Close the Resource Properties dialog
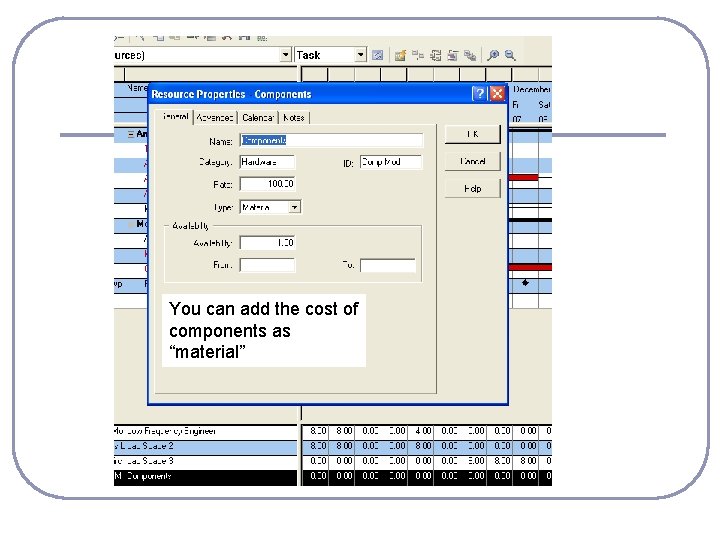720x540 pixels. pos(497,94)
